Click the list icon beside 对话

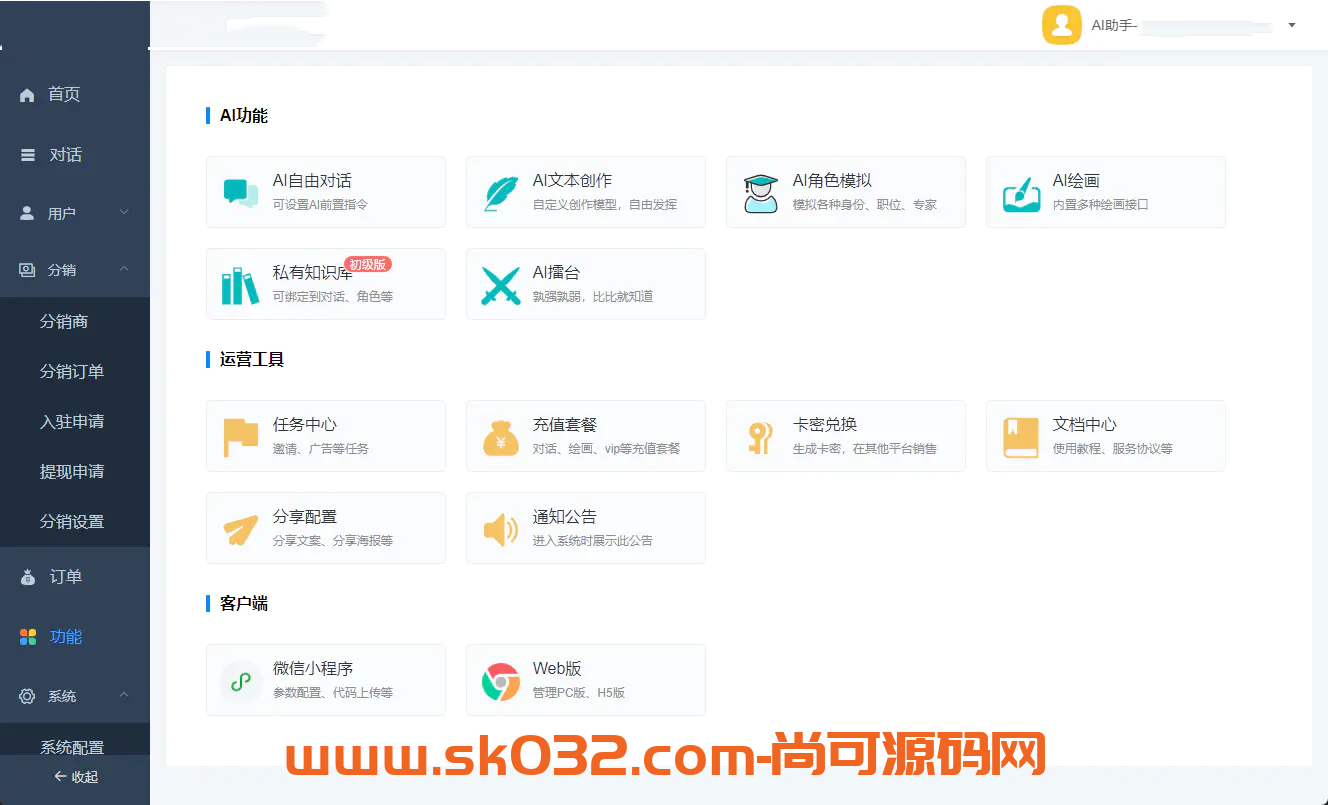28,155
